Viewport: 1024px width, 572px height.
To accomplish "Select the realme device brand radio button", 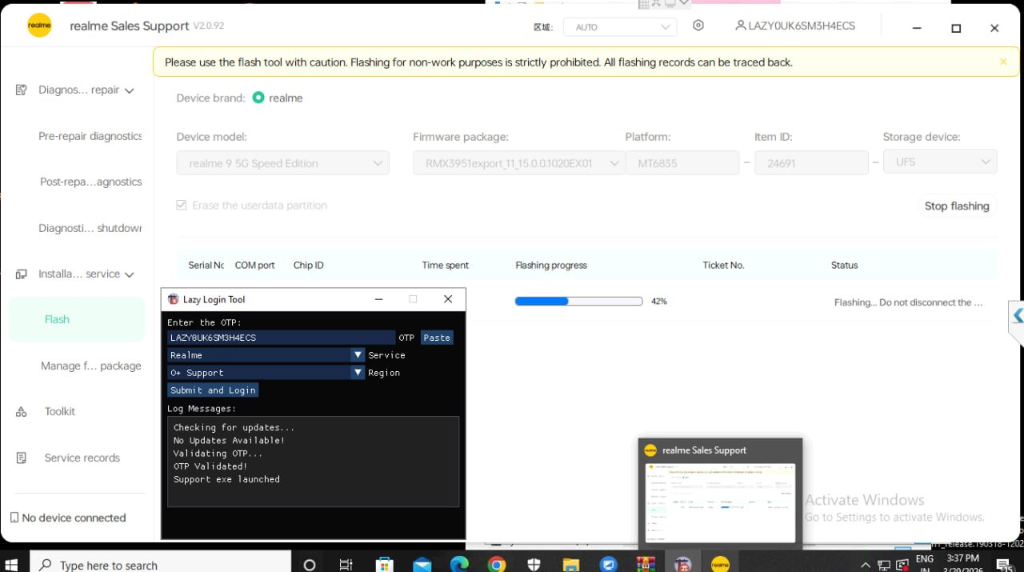I will [259, 97].
